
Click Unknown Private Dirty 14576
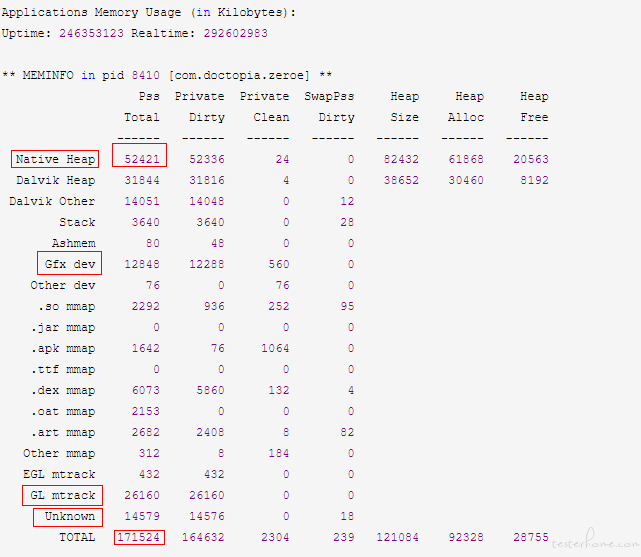pyautogui.click(x=207, y=517)
